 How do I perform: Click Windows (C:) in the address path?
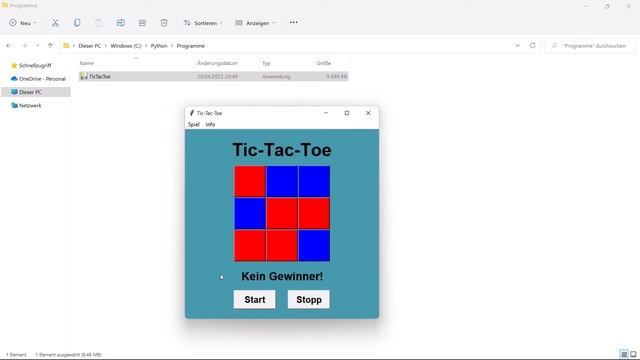(x=126, y=46)
